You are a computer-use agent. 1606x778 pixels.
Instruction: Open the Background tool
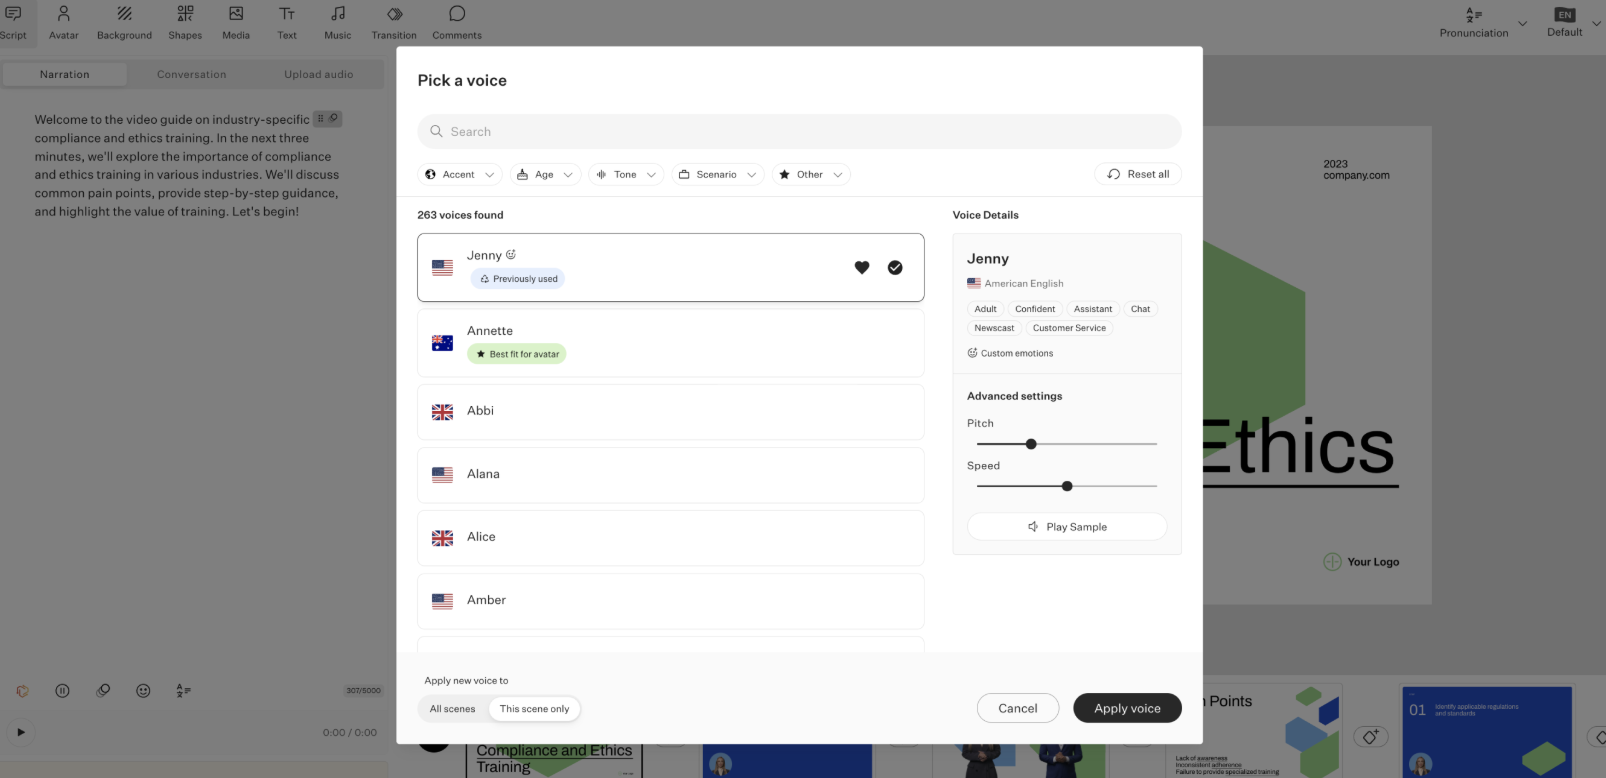click(125, 22)
